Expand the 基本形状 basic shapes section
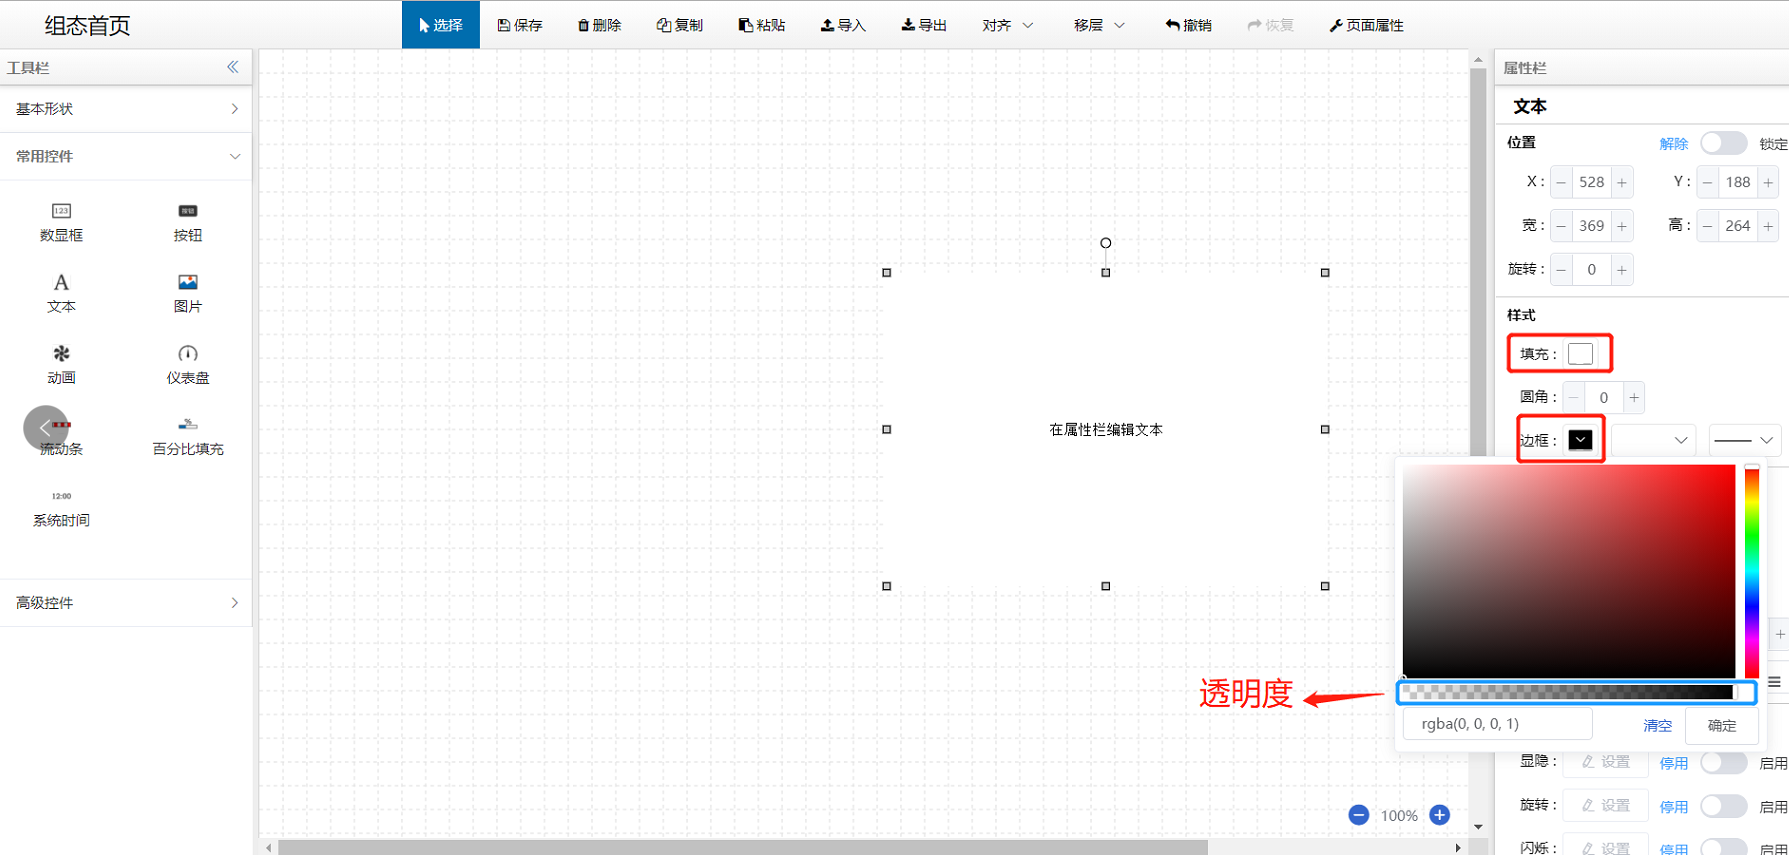Screen dimensions: 1789x855 (126, 109)
